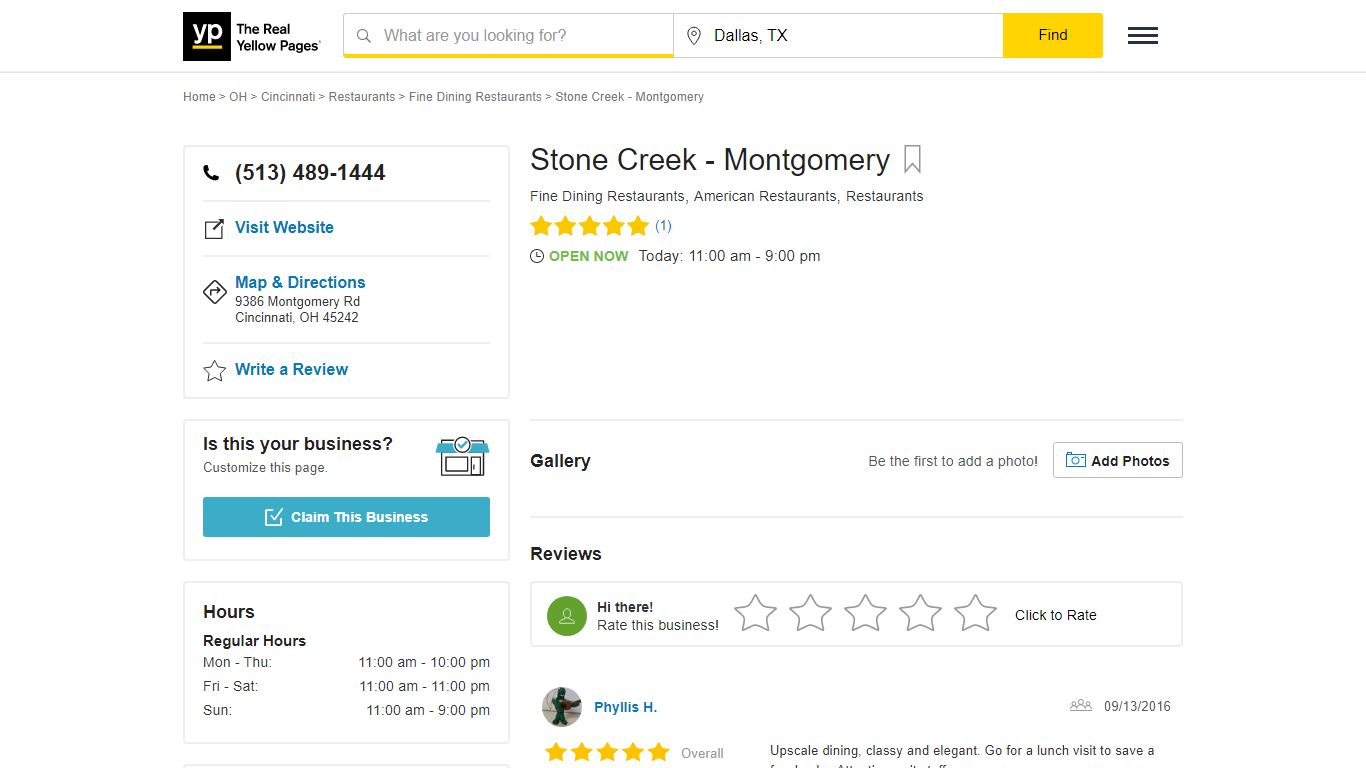Open Restaurants category link under title
Screen dimensions: 1366x768
point(885,196)
